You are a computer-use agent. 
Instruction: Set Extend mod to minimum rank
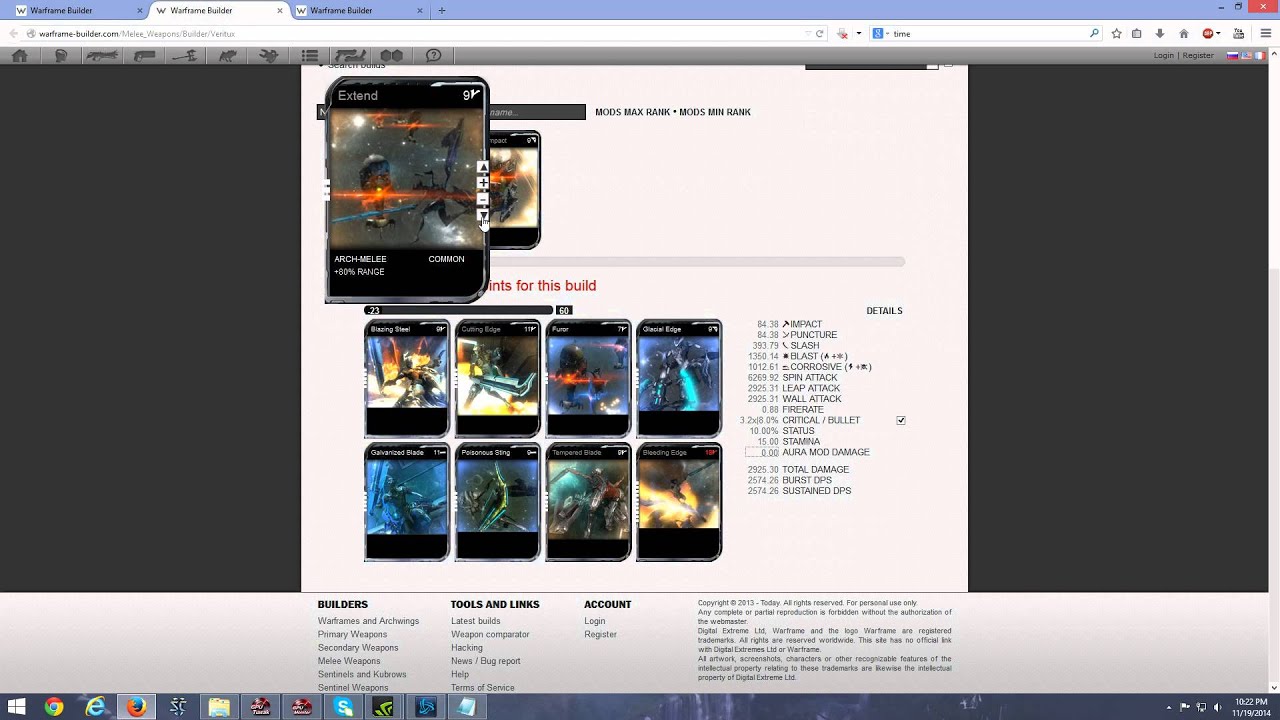point(483,215)
